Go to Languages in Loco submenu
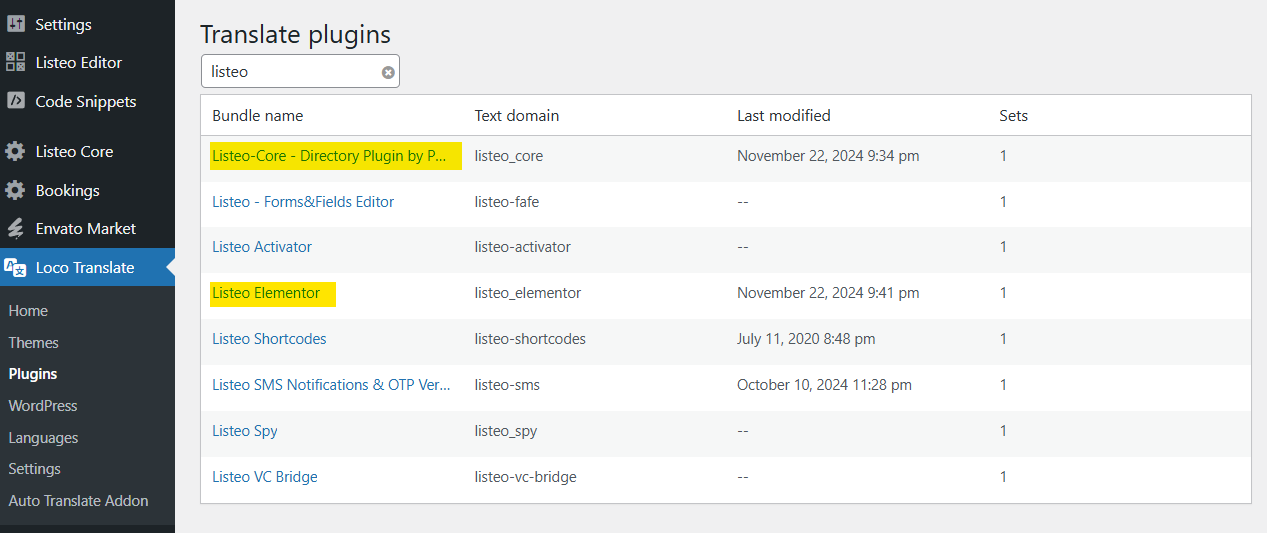Image resolution: width=1267 pixels, height=533 pixels. (43, 438)
